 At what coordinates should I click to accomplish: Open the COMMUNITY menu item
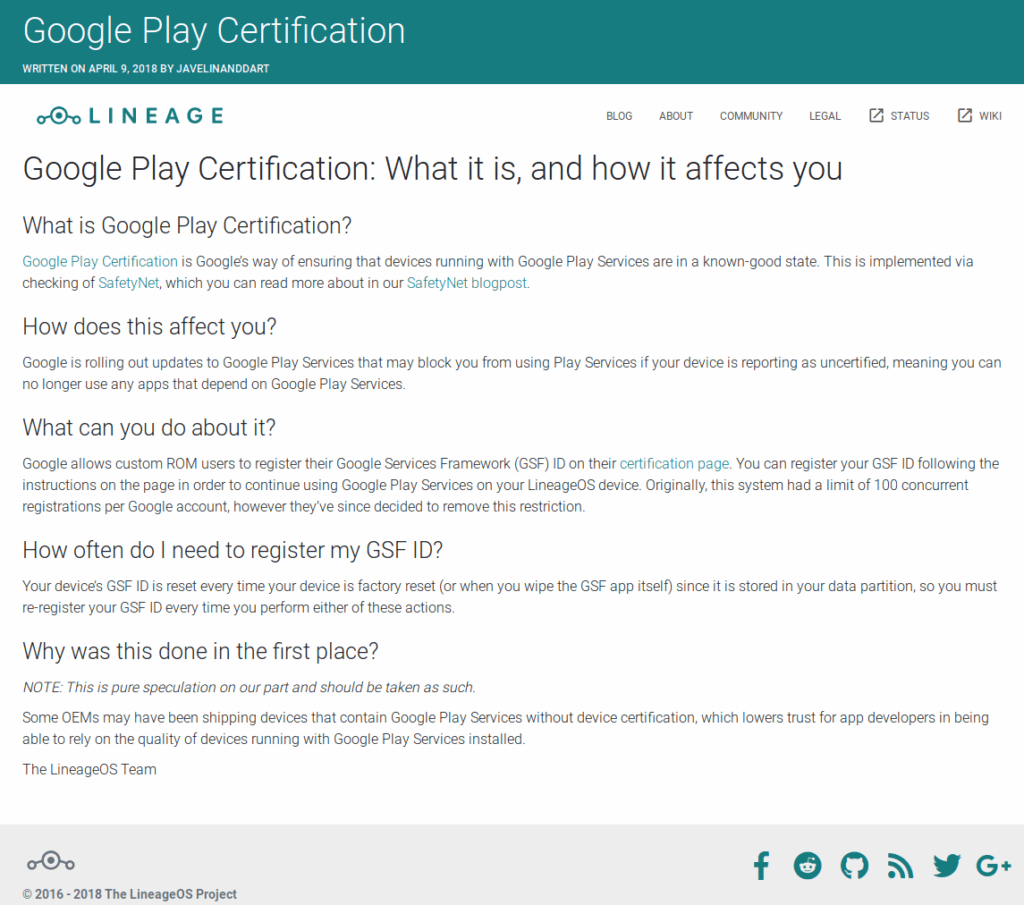click(751, 116)
